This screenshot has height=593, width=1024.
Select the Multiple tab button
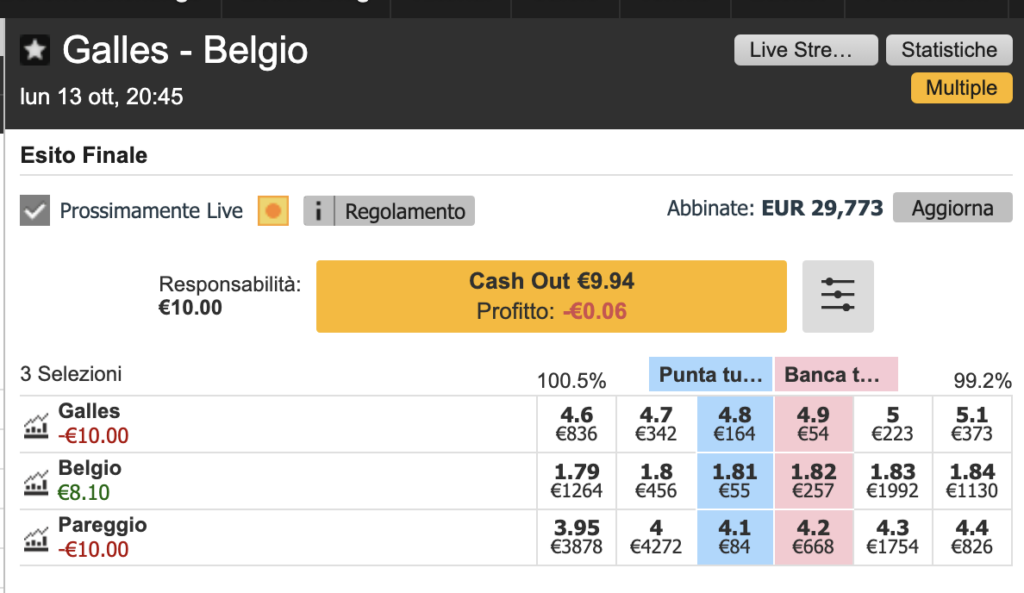click(x=961, y=88)
